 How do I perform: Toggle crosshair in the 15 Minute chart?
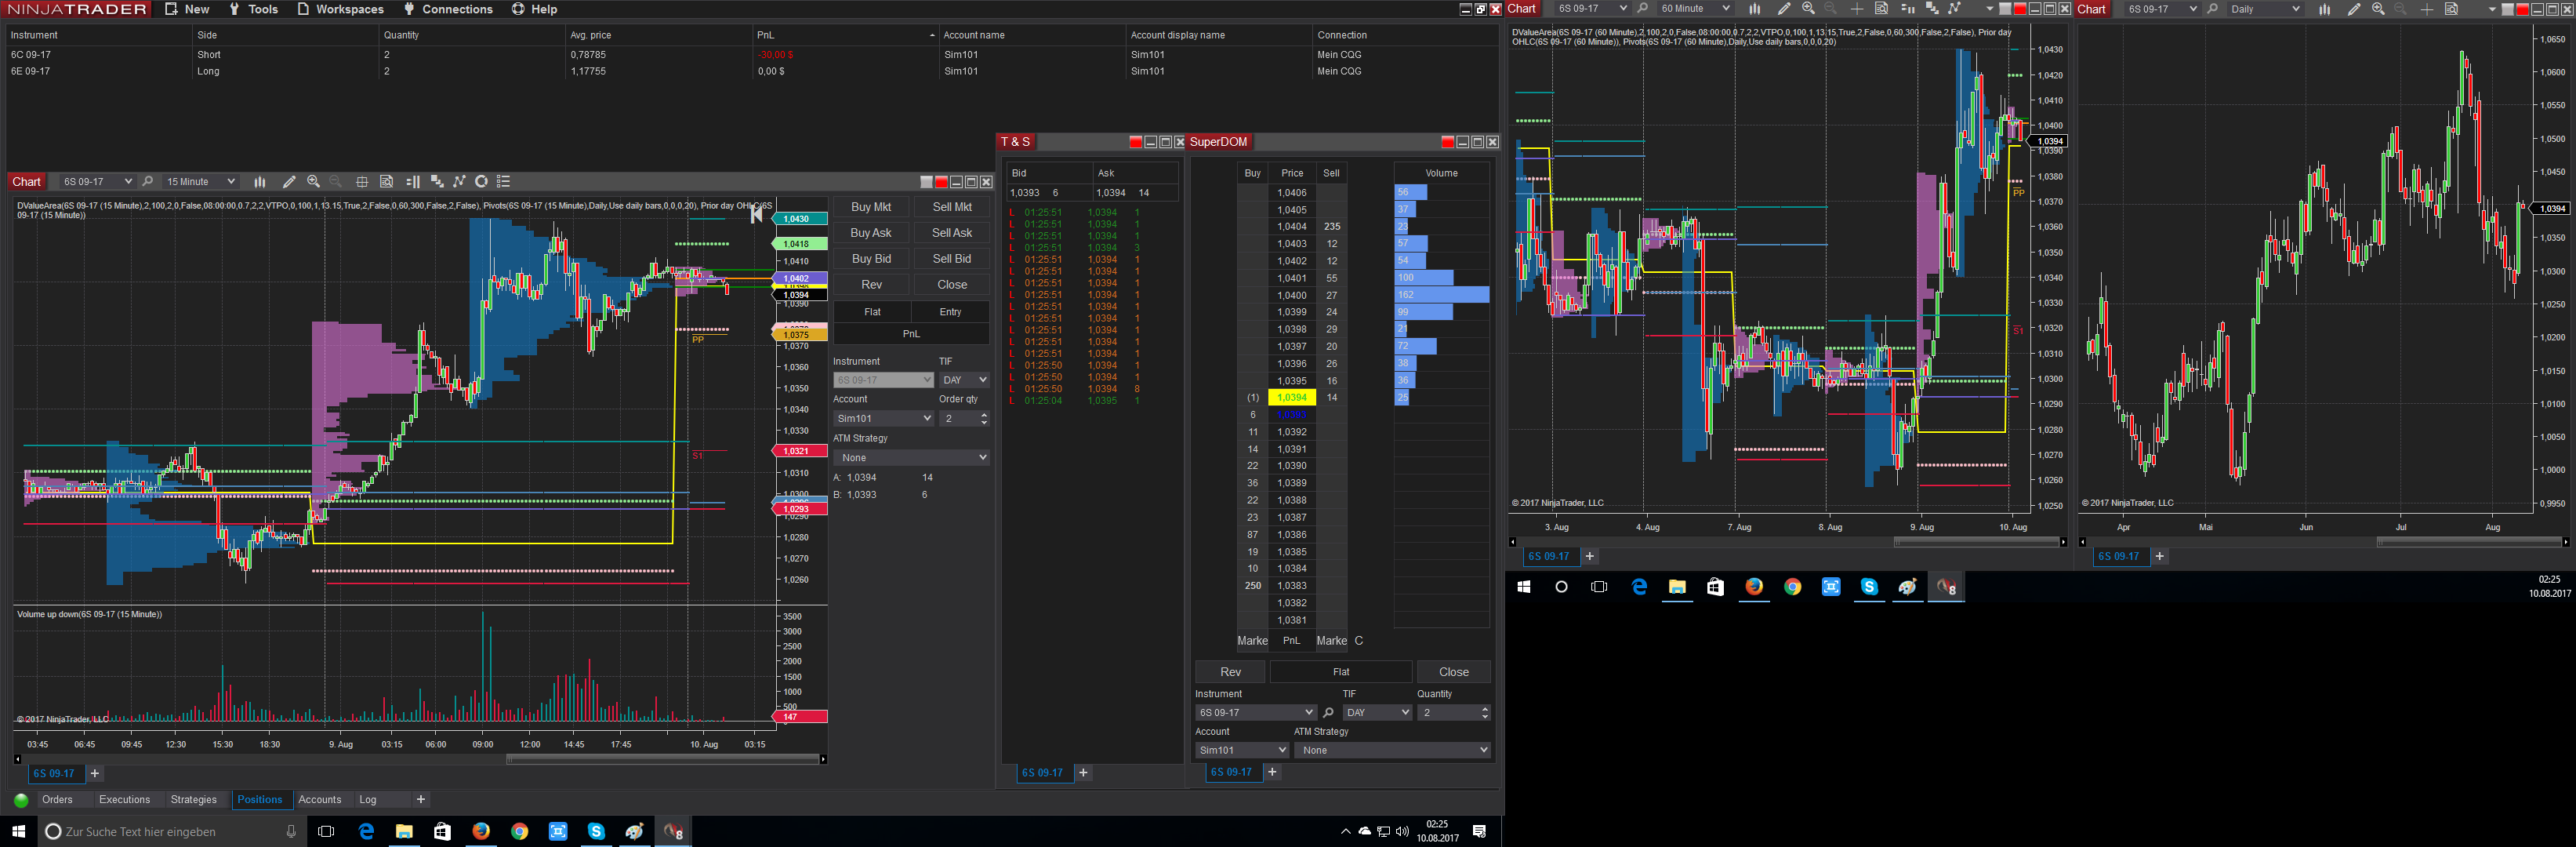pyautogui.click(x=362, y=182)
